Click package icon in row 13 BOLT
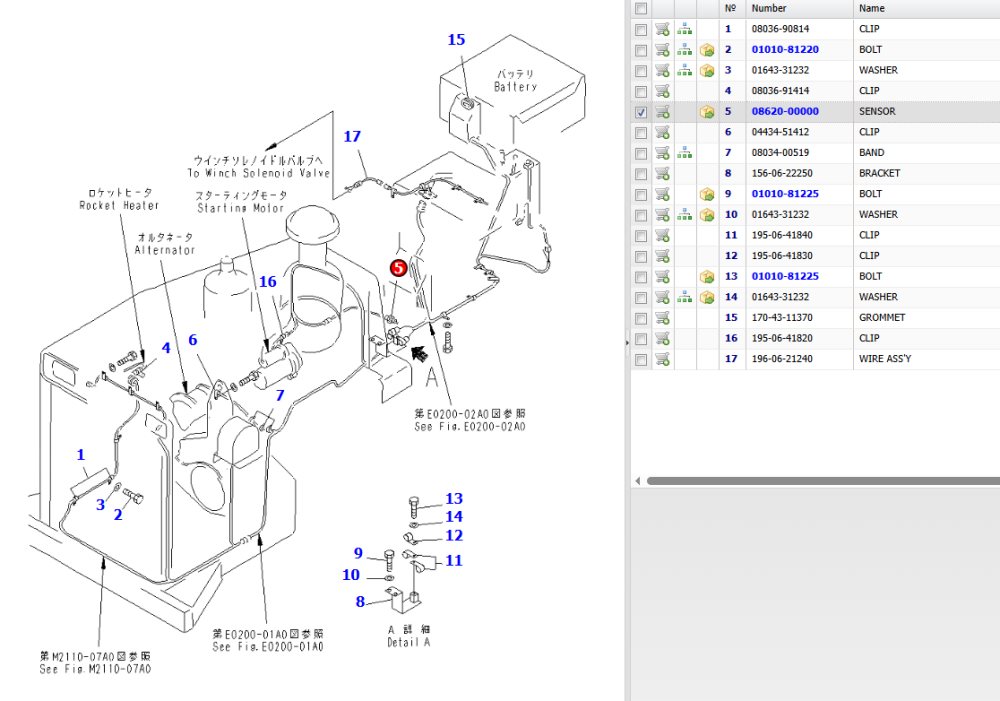The image size is (1000, 701). [707, 277]
